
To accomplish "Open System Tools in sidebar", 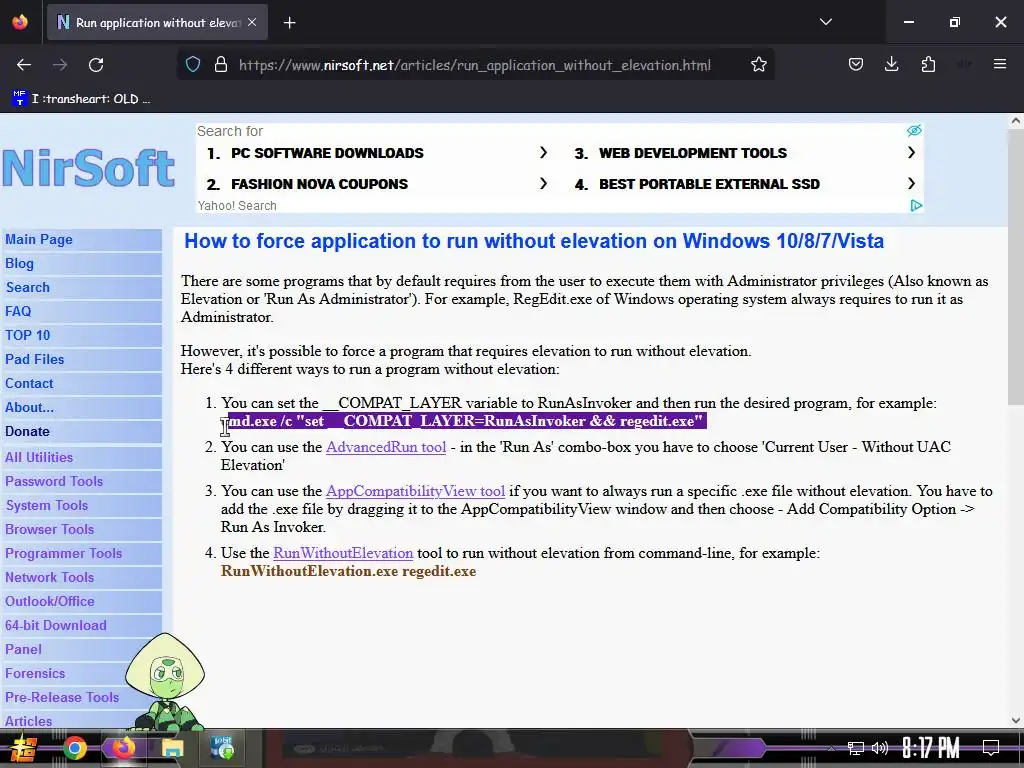I will pyautogui.click(x=46, y=505).
